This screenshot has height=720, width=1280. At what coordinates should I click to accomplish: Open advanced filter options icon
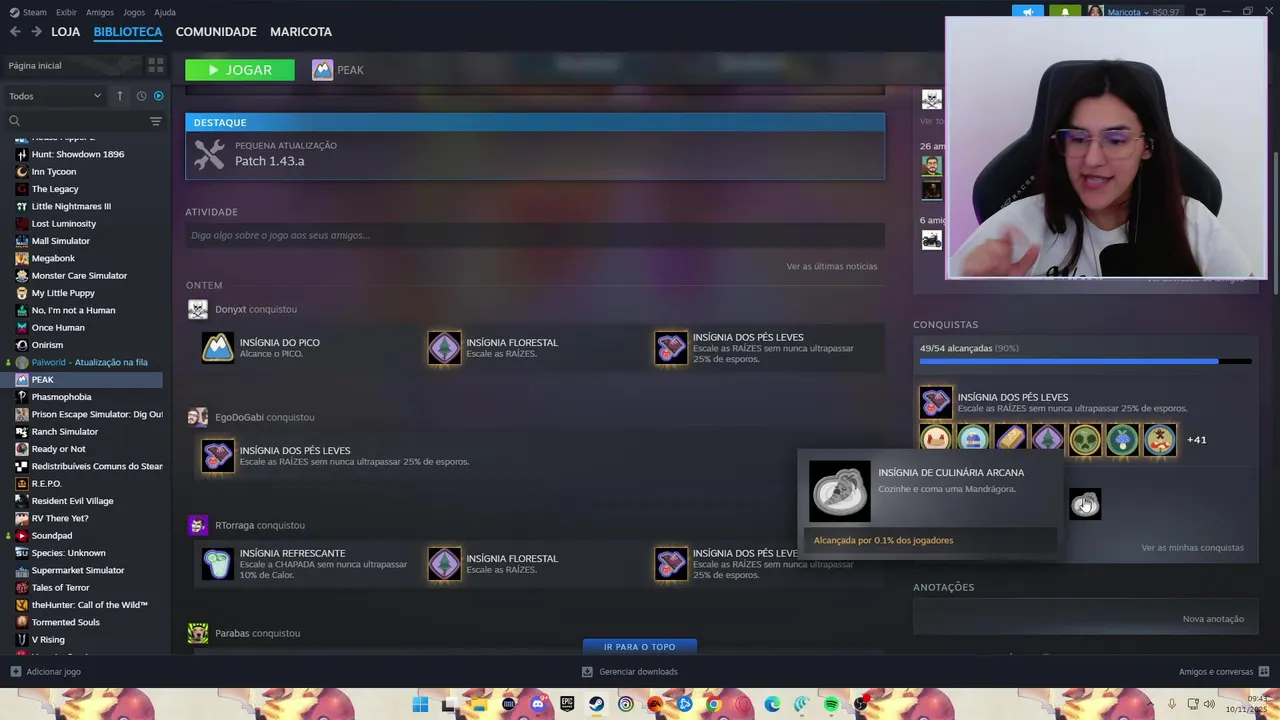pos(156,121)
